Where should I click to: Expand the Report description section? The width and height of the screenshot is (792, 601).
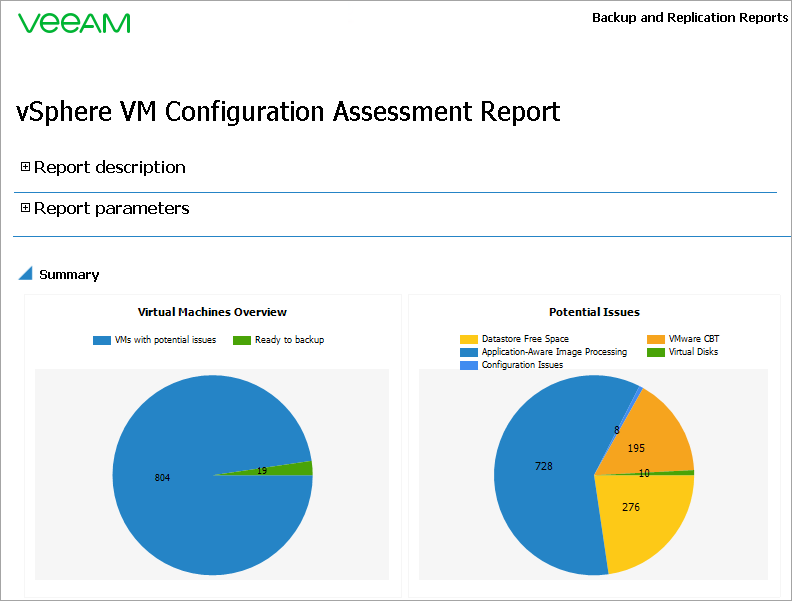[x=25, y=167]
